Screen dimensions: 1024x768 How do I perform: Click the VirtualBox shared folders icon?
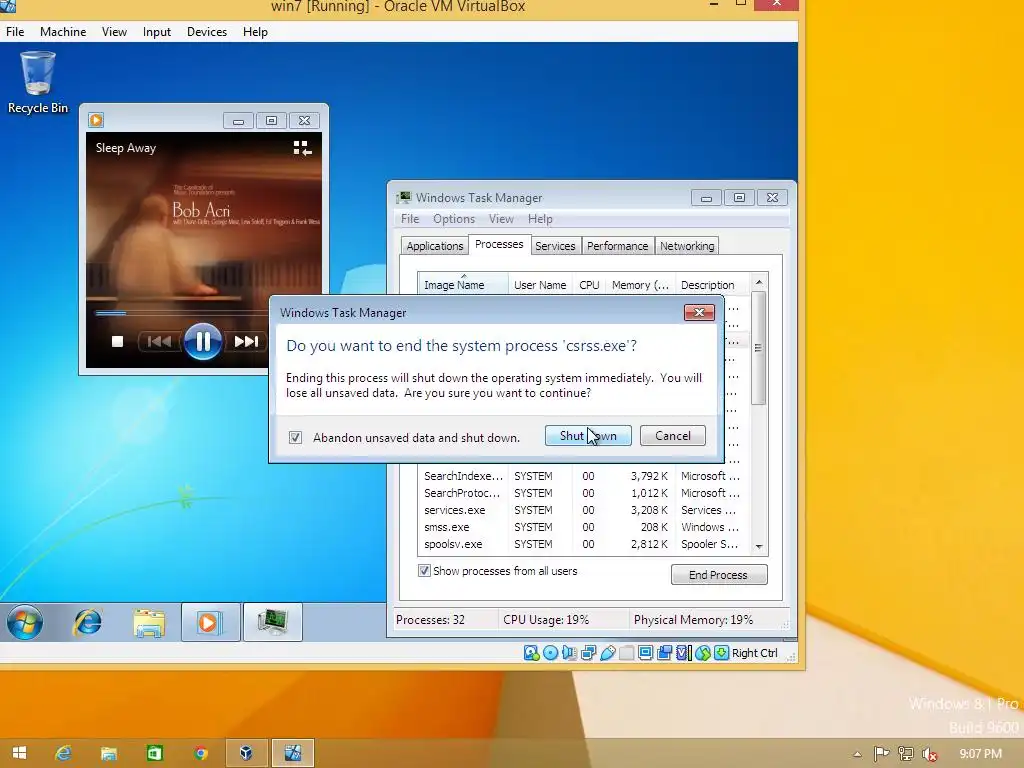[626, 653]
